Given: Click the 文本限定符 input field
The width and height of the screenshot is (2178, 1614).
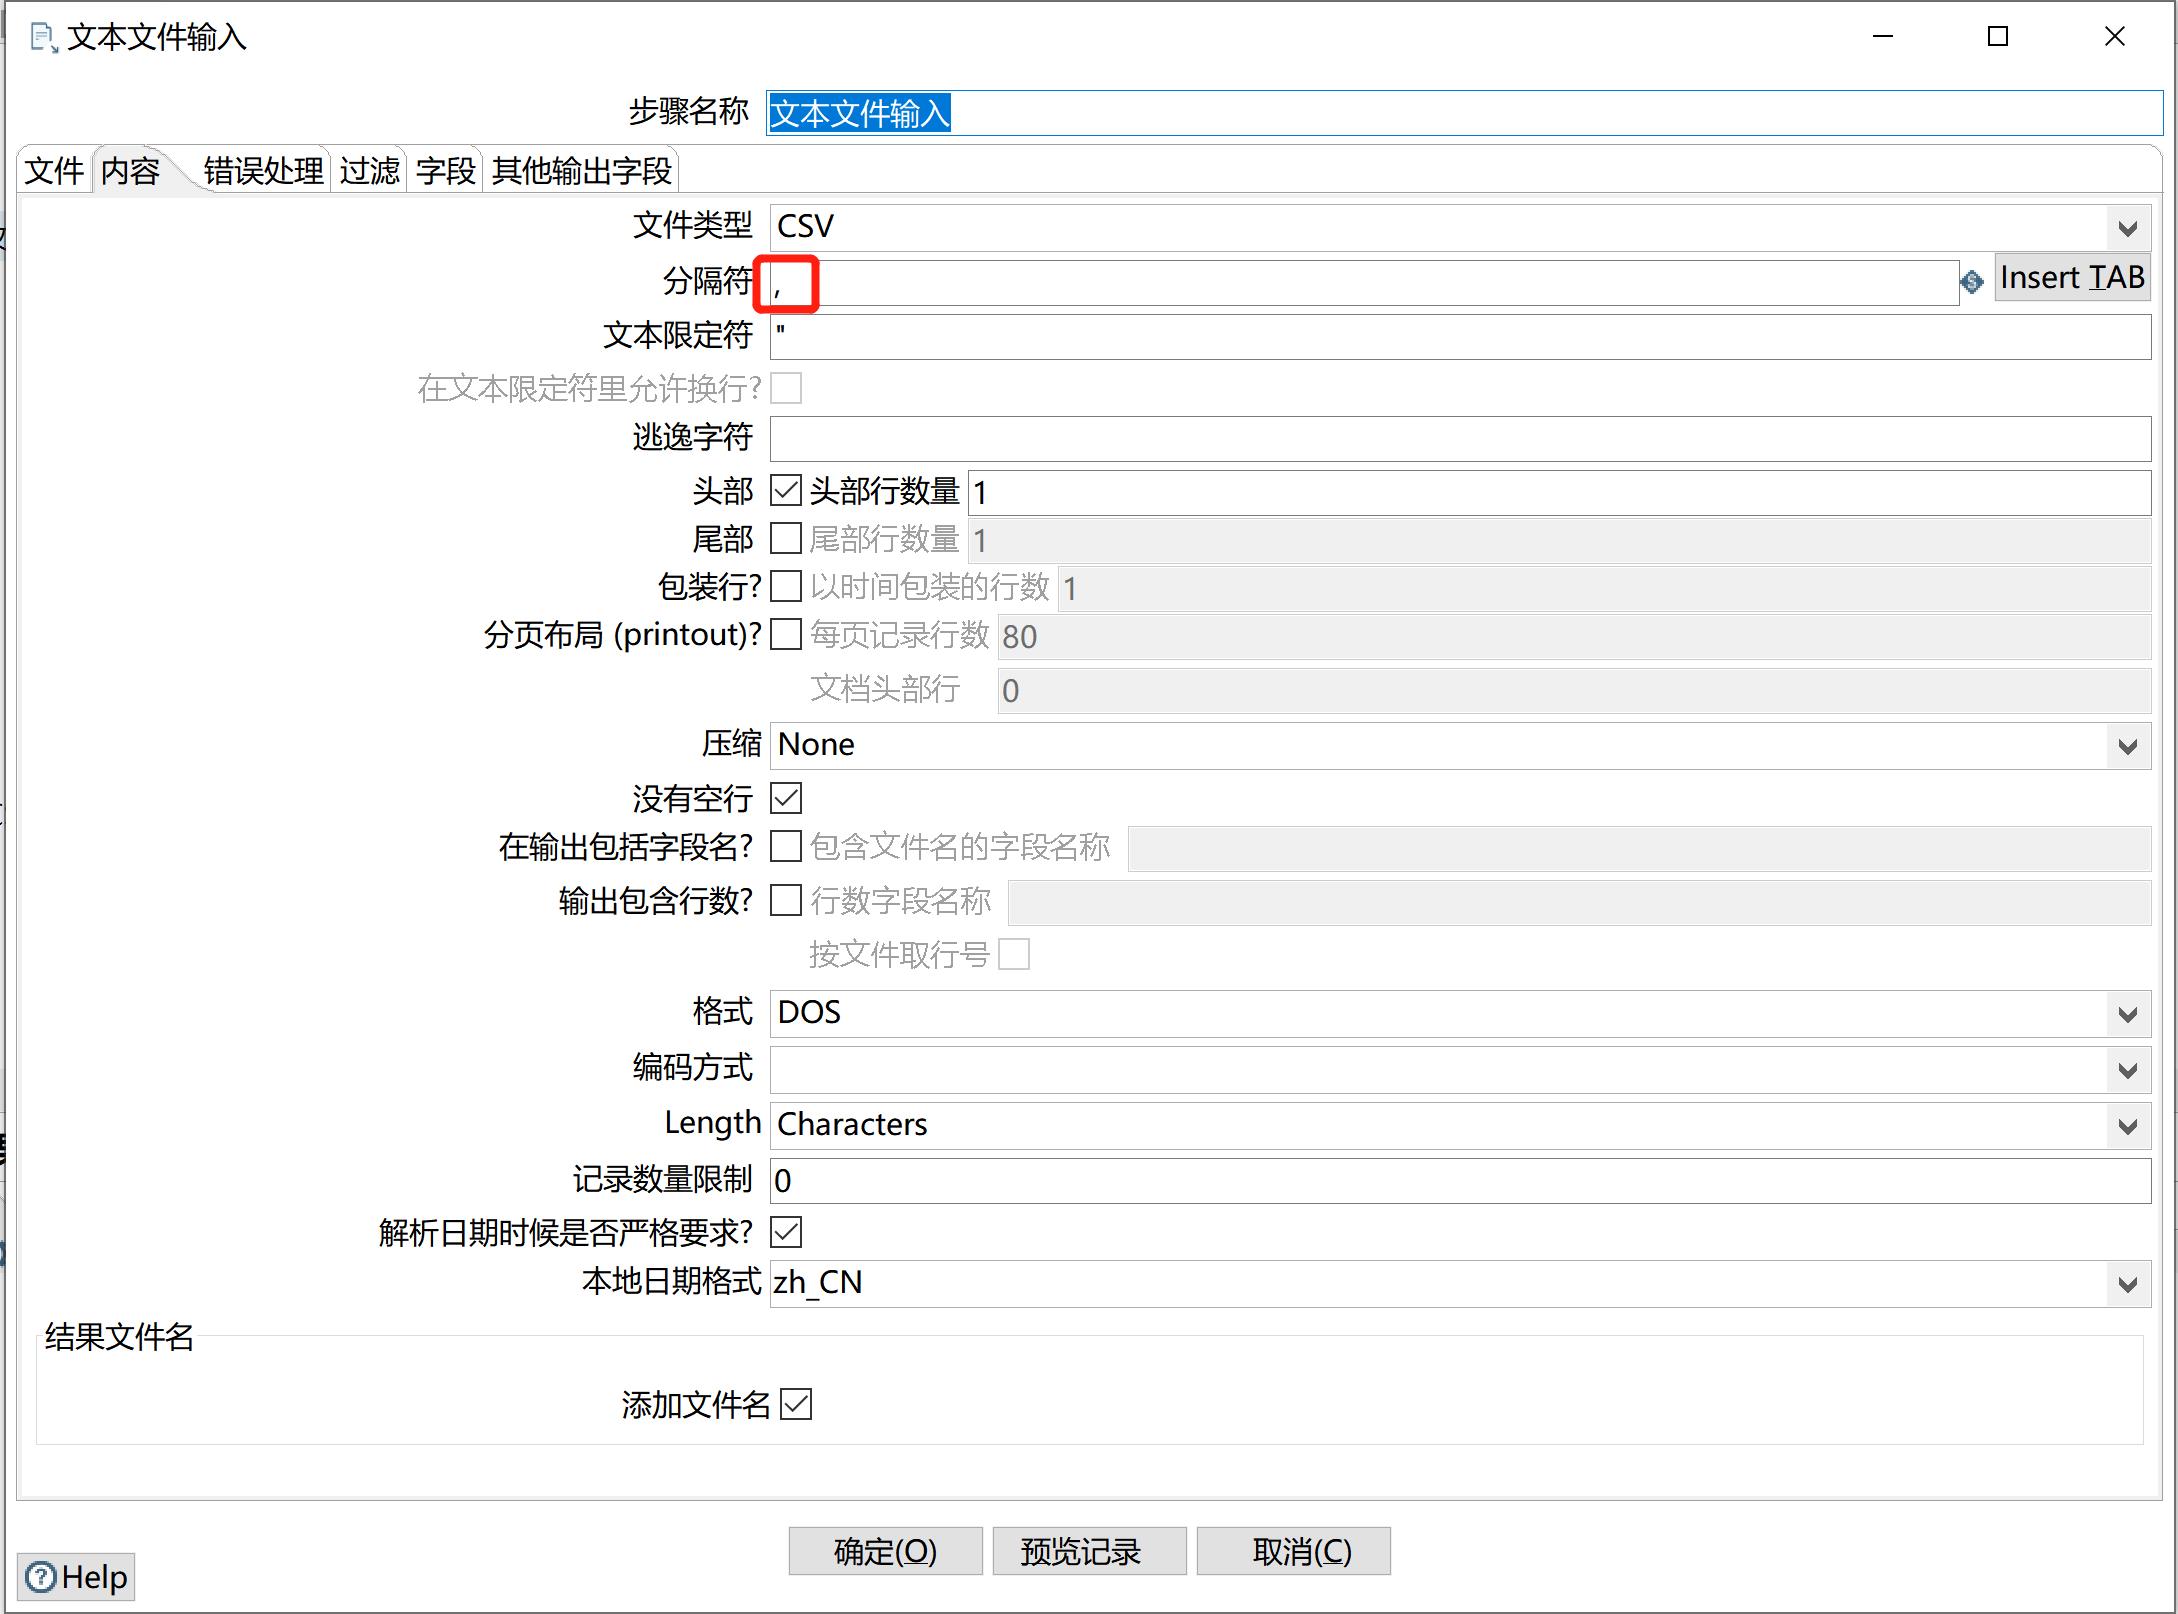Looking at the screenshot, I should (x=1460, y=337).
